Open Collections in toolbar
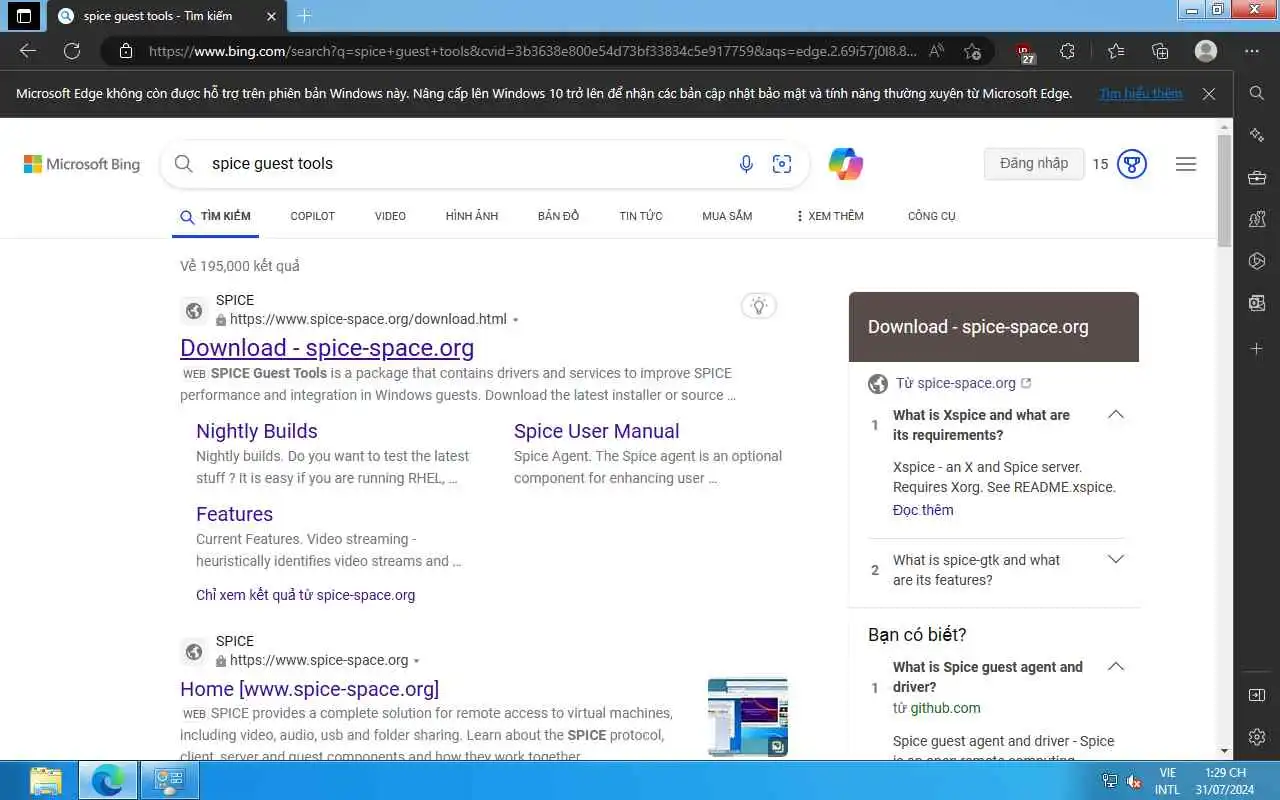The image size is (1280, 800). tap(1160, 51)
